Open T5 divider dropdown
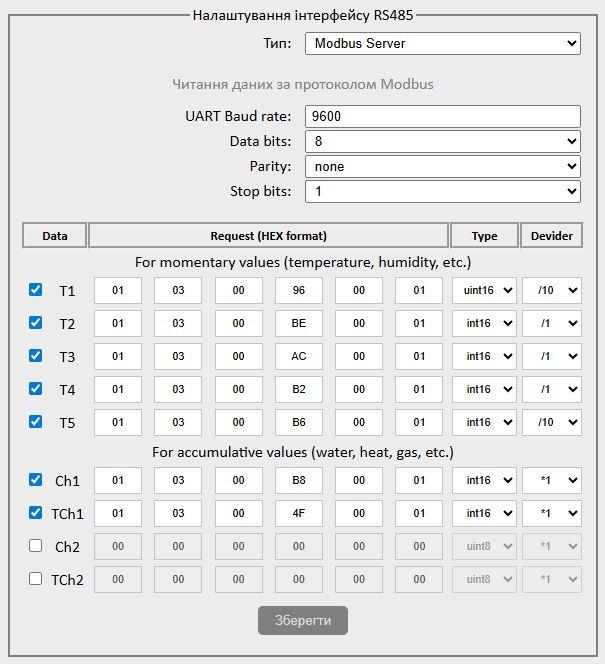Screen dimensions: 605x664 pos(551,423)
